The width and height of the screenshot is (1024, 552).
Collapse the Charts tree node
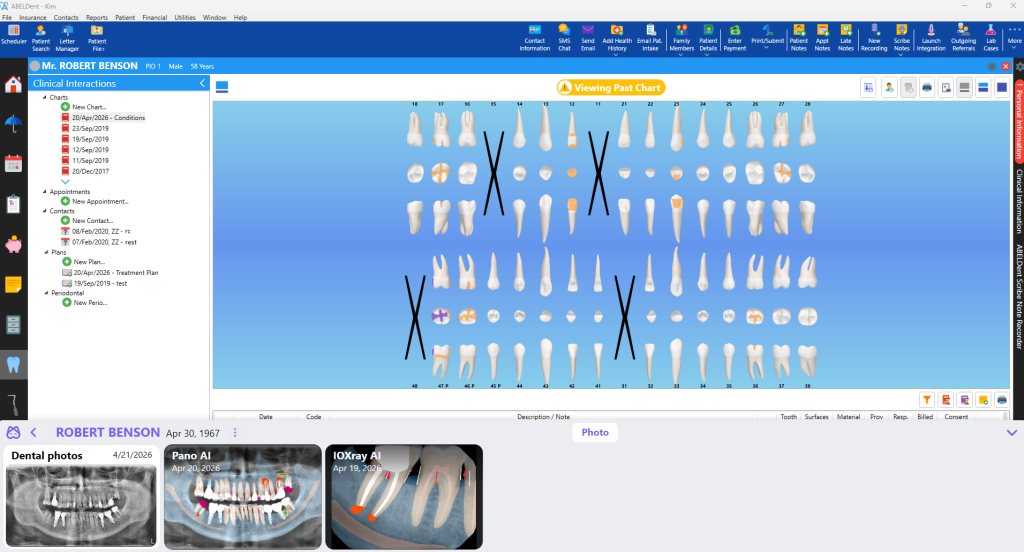tap(44, 97)
